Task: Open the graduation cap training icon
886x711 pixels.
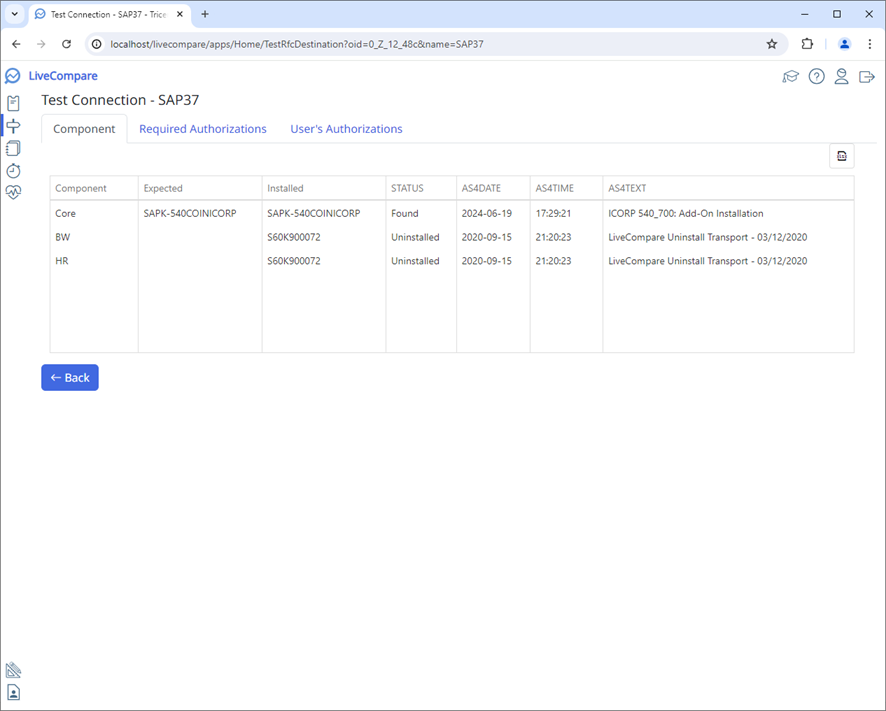Action: coord(790,77)
